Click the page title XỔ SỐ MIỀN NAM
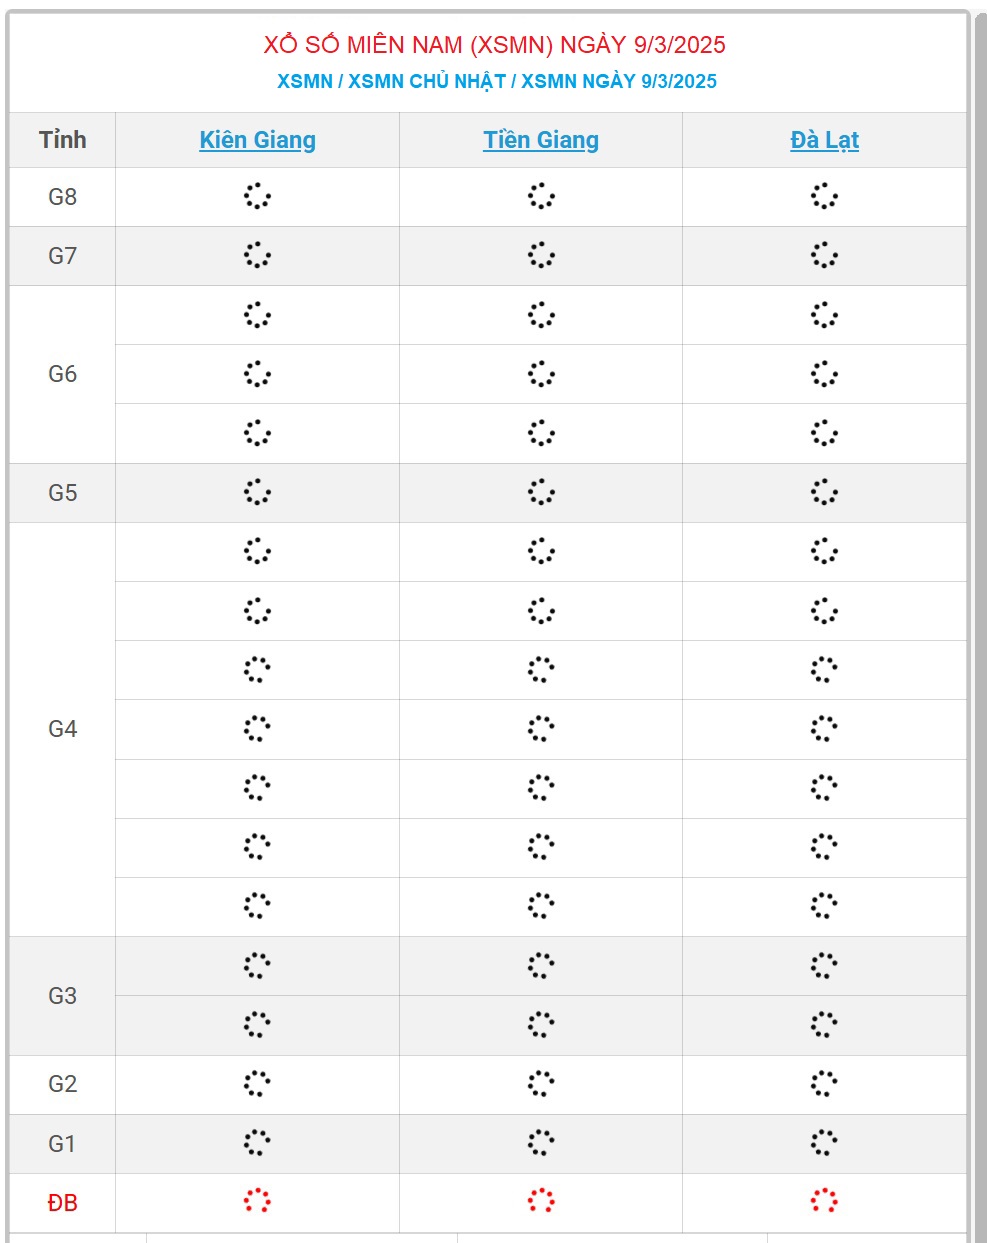 (494, 44)
